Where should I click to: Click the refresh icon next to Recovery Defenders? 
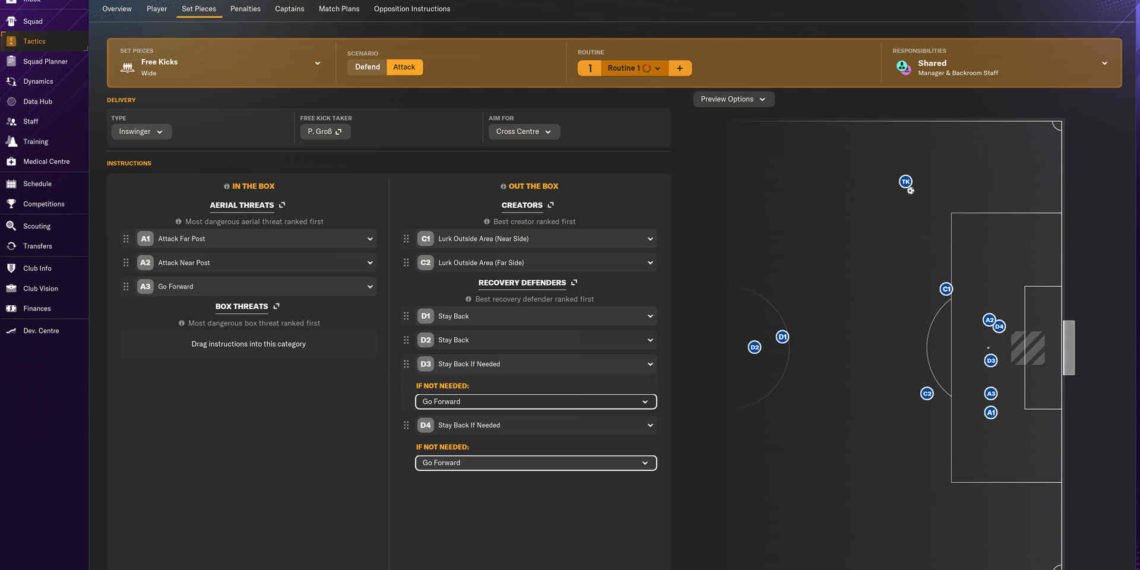click(x=574, y=283)
